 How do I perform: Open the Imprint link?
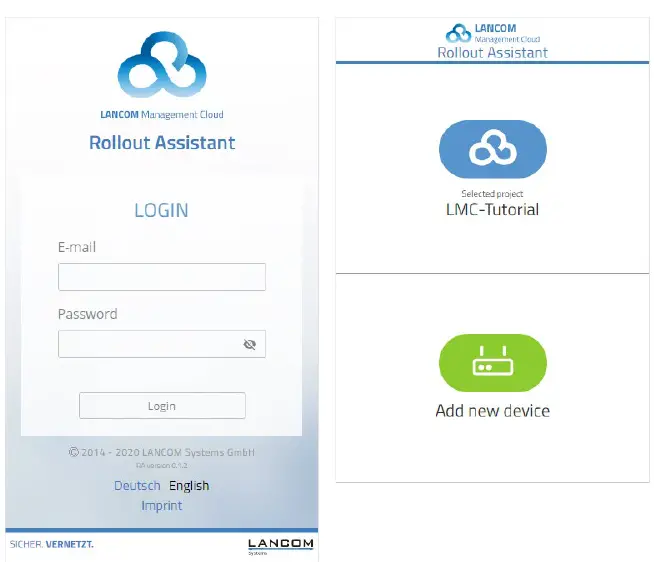(x=162, y=506)
